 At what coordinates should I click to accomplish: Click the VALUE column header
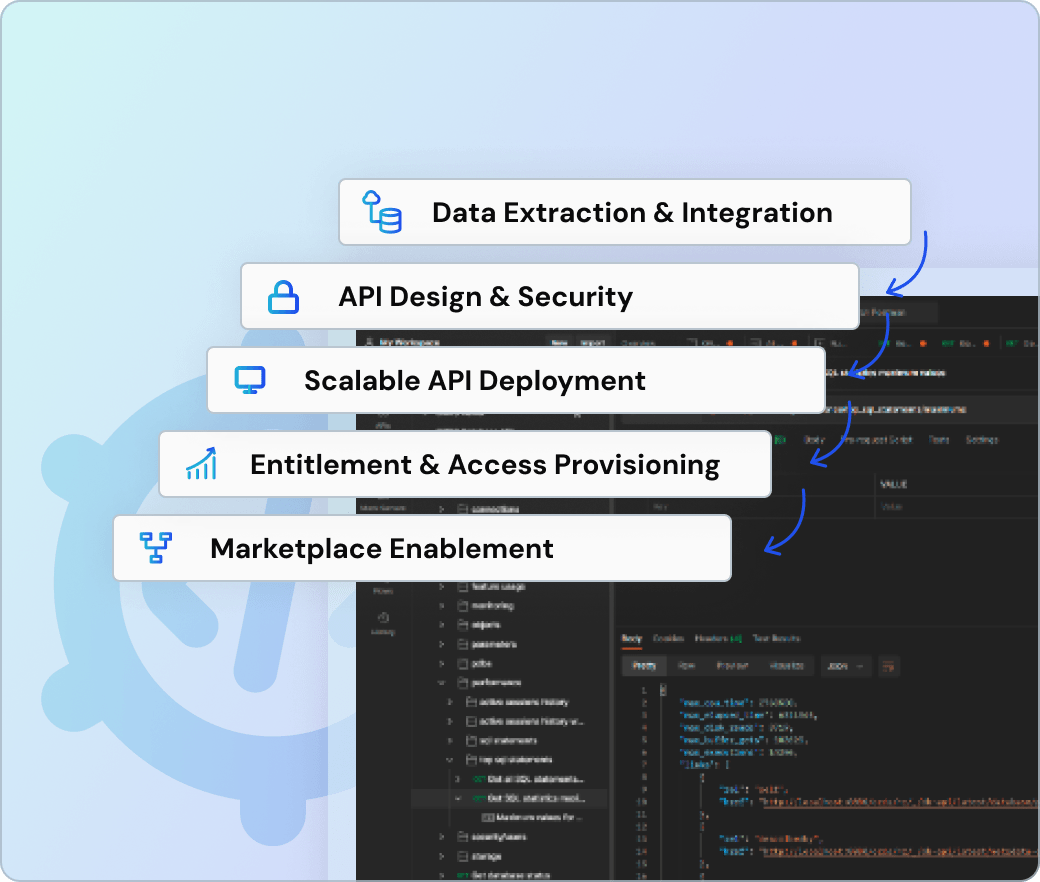[893, 484]
